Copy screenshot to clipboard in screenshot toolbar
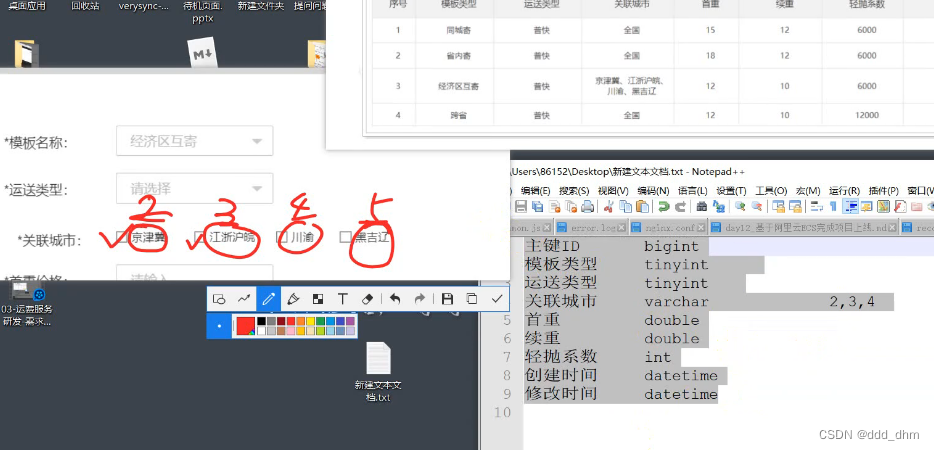This screenshot has width=934, height=450. 472,299
